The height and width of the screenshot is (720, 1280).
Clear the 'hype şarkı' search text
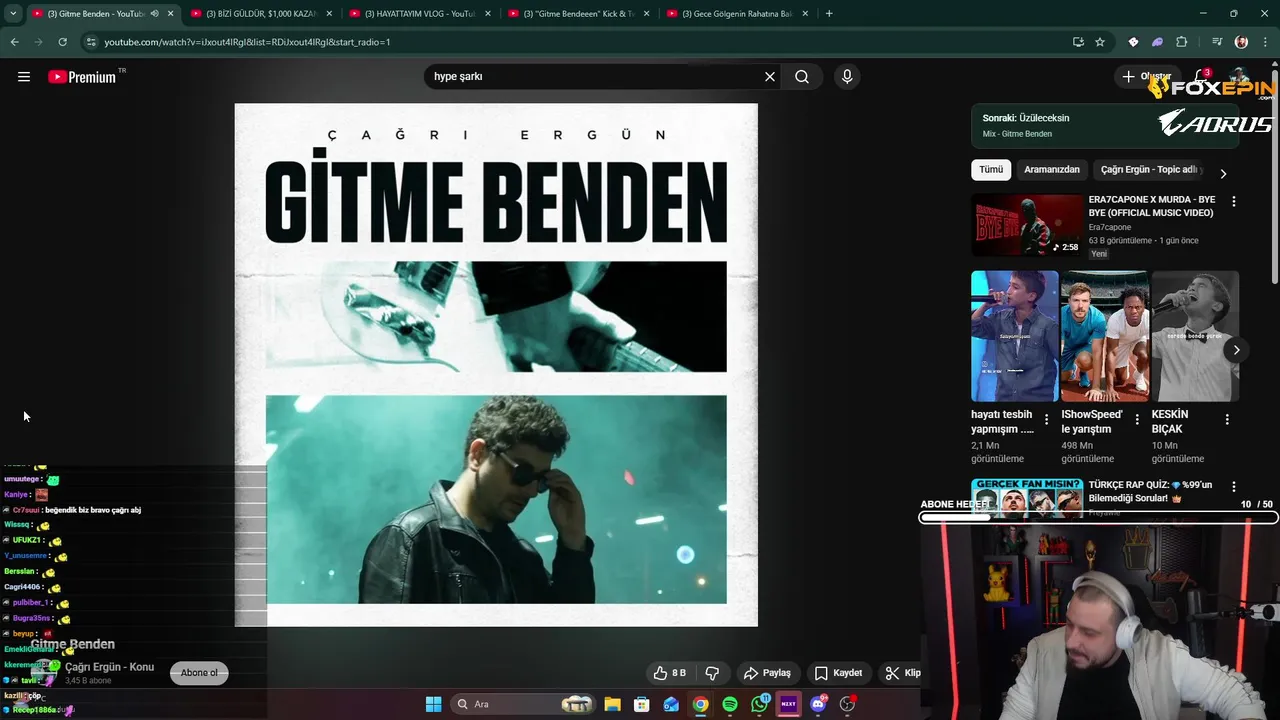tap(770, 77)
